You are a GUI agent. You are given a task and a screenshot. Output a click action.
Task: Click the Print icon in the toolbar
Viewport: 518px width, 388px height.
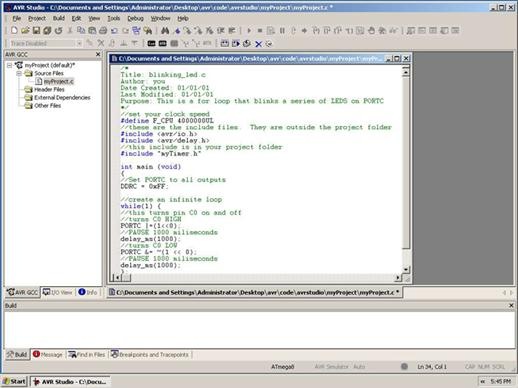[103, 30]
